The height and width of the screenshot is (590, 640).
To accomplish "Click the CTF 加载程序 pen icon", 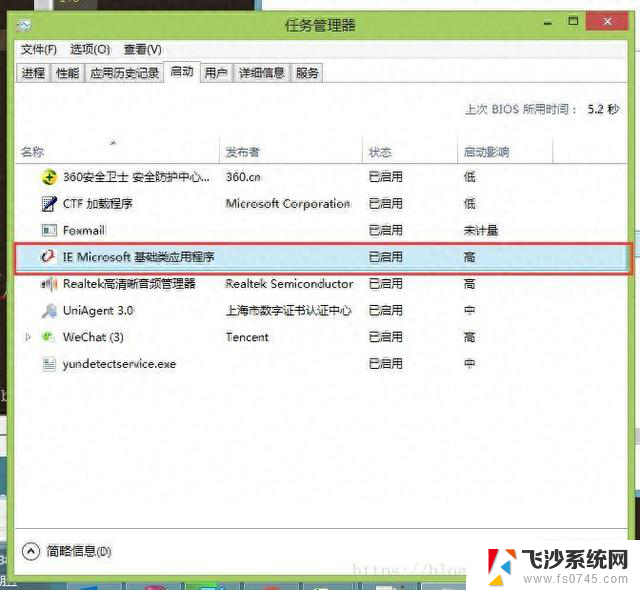I will (x=49, y=204).
